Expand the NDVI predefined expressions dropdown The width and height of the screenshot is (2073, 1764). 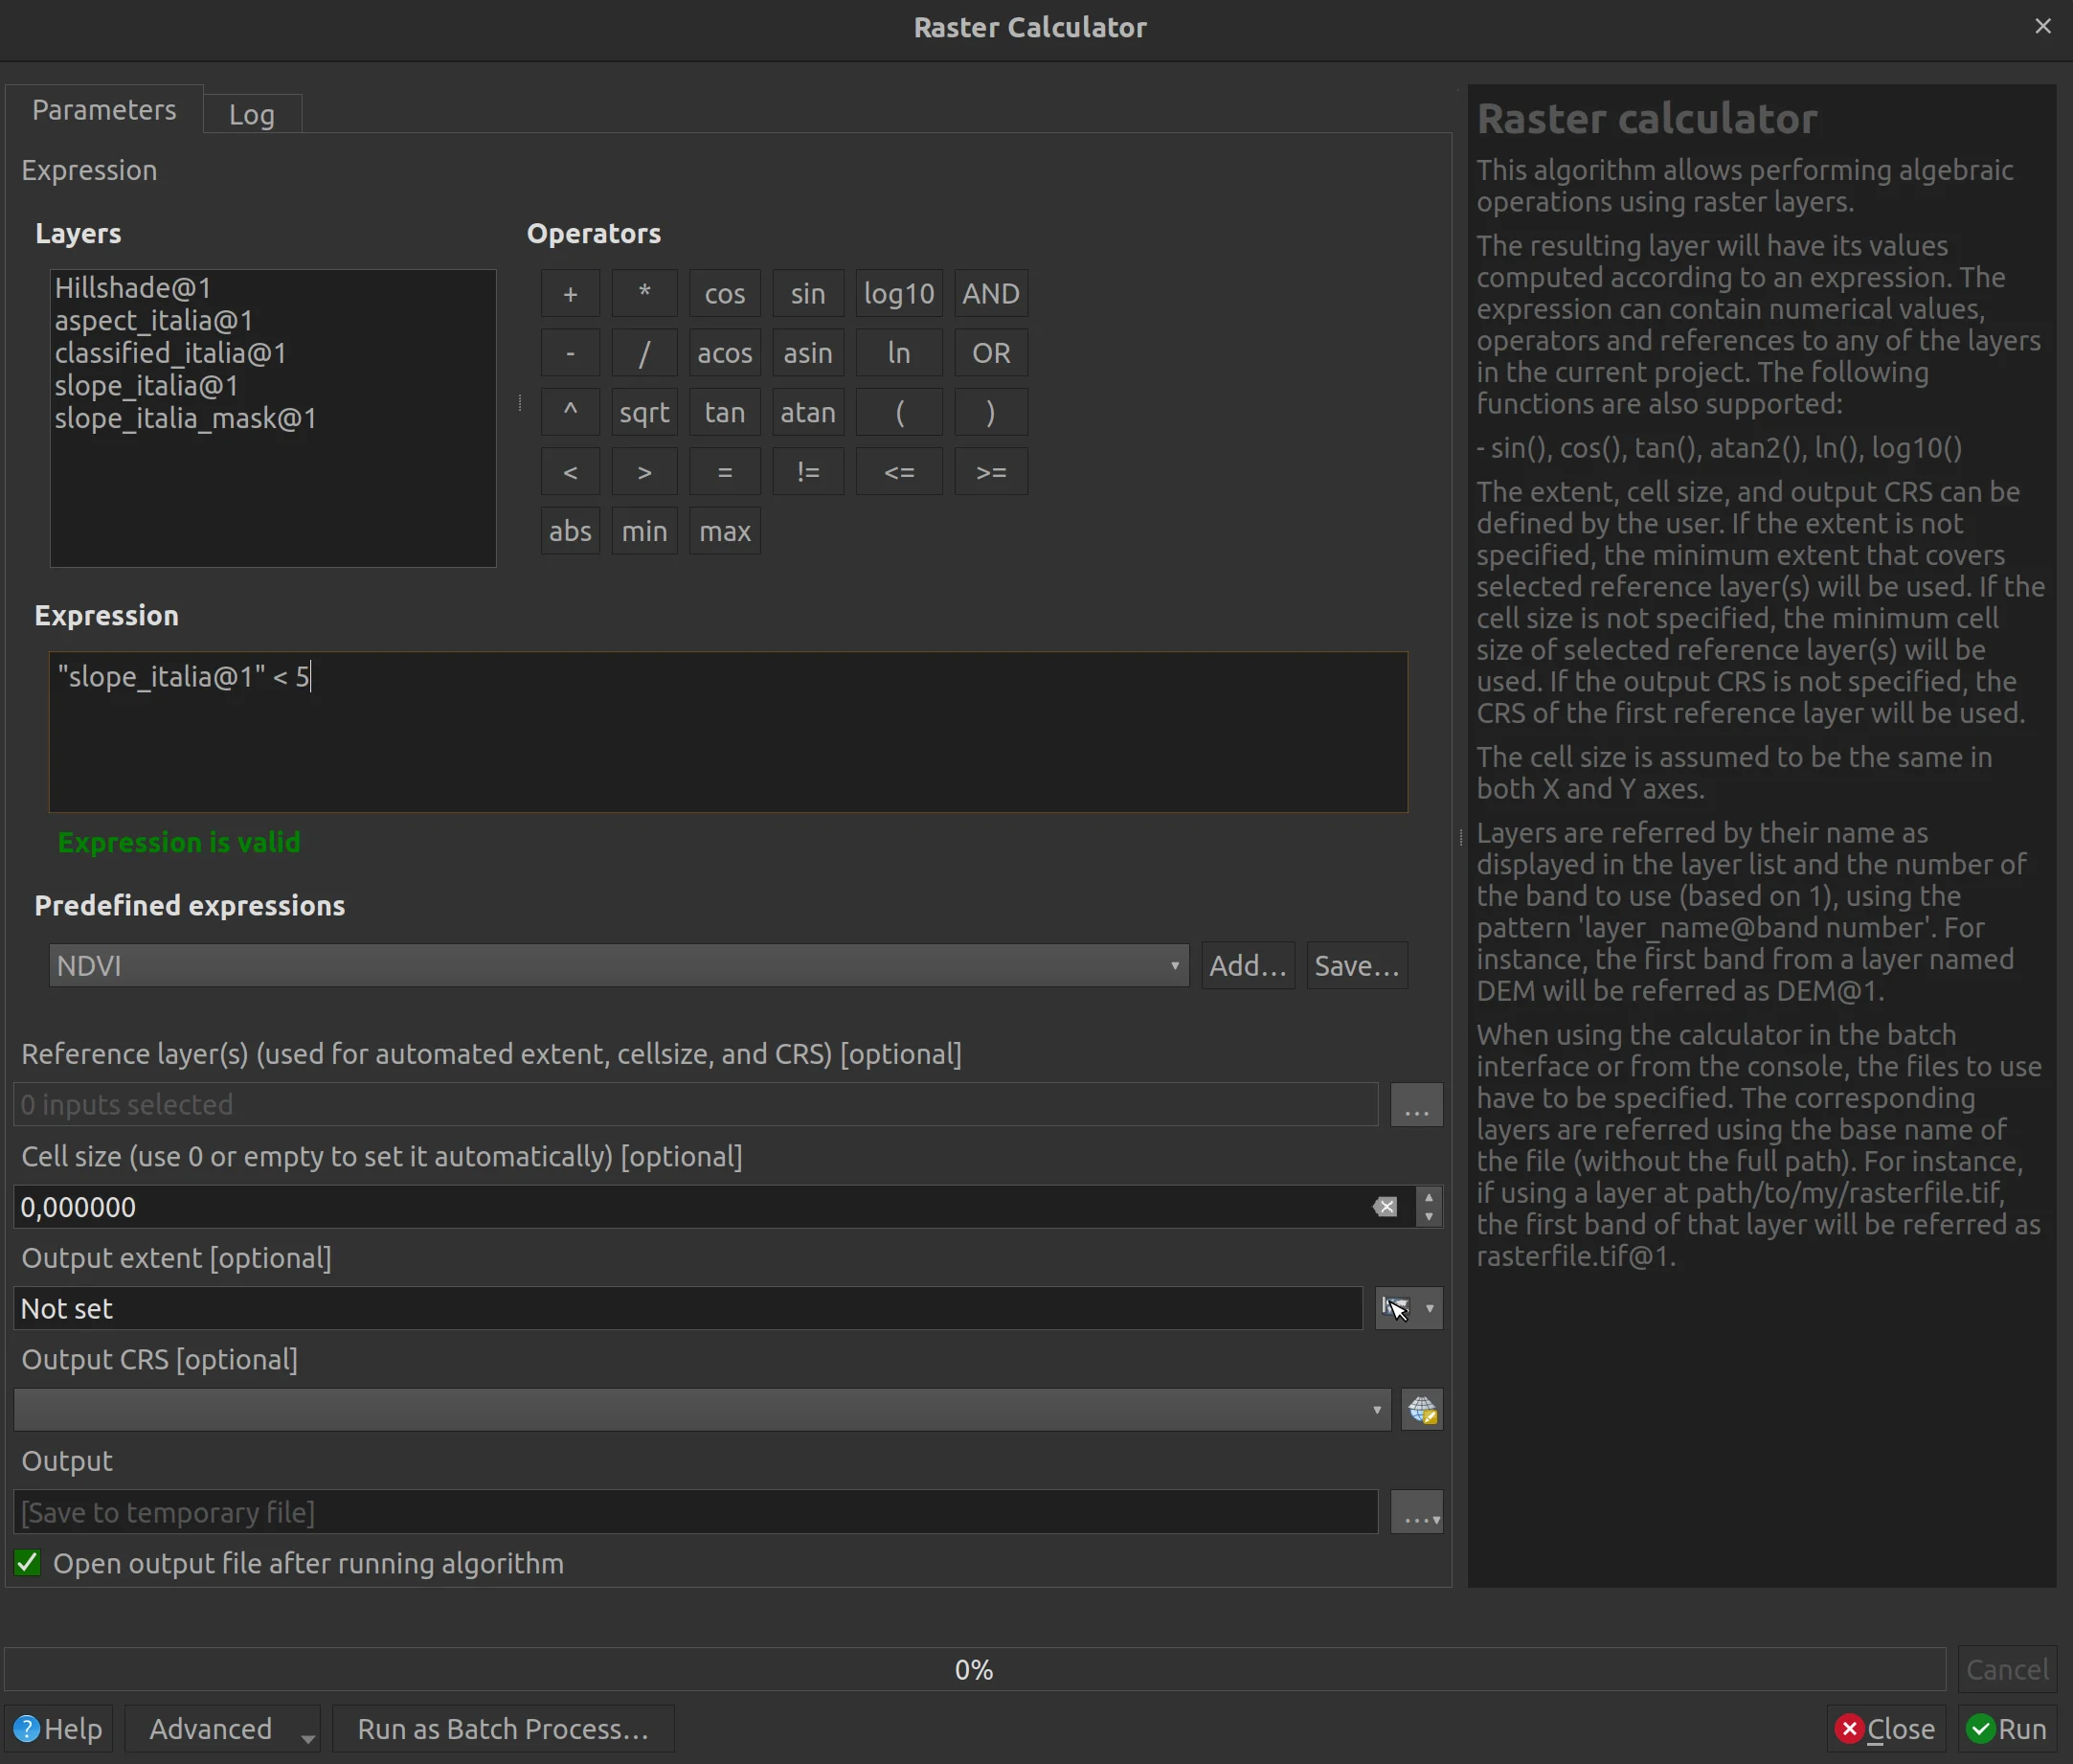(1175, 966)
